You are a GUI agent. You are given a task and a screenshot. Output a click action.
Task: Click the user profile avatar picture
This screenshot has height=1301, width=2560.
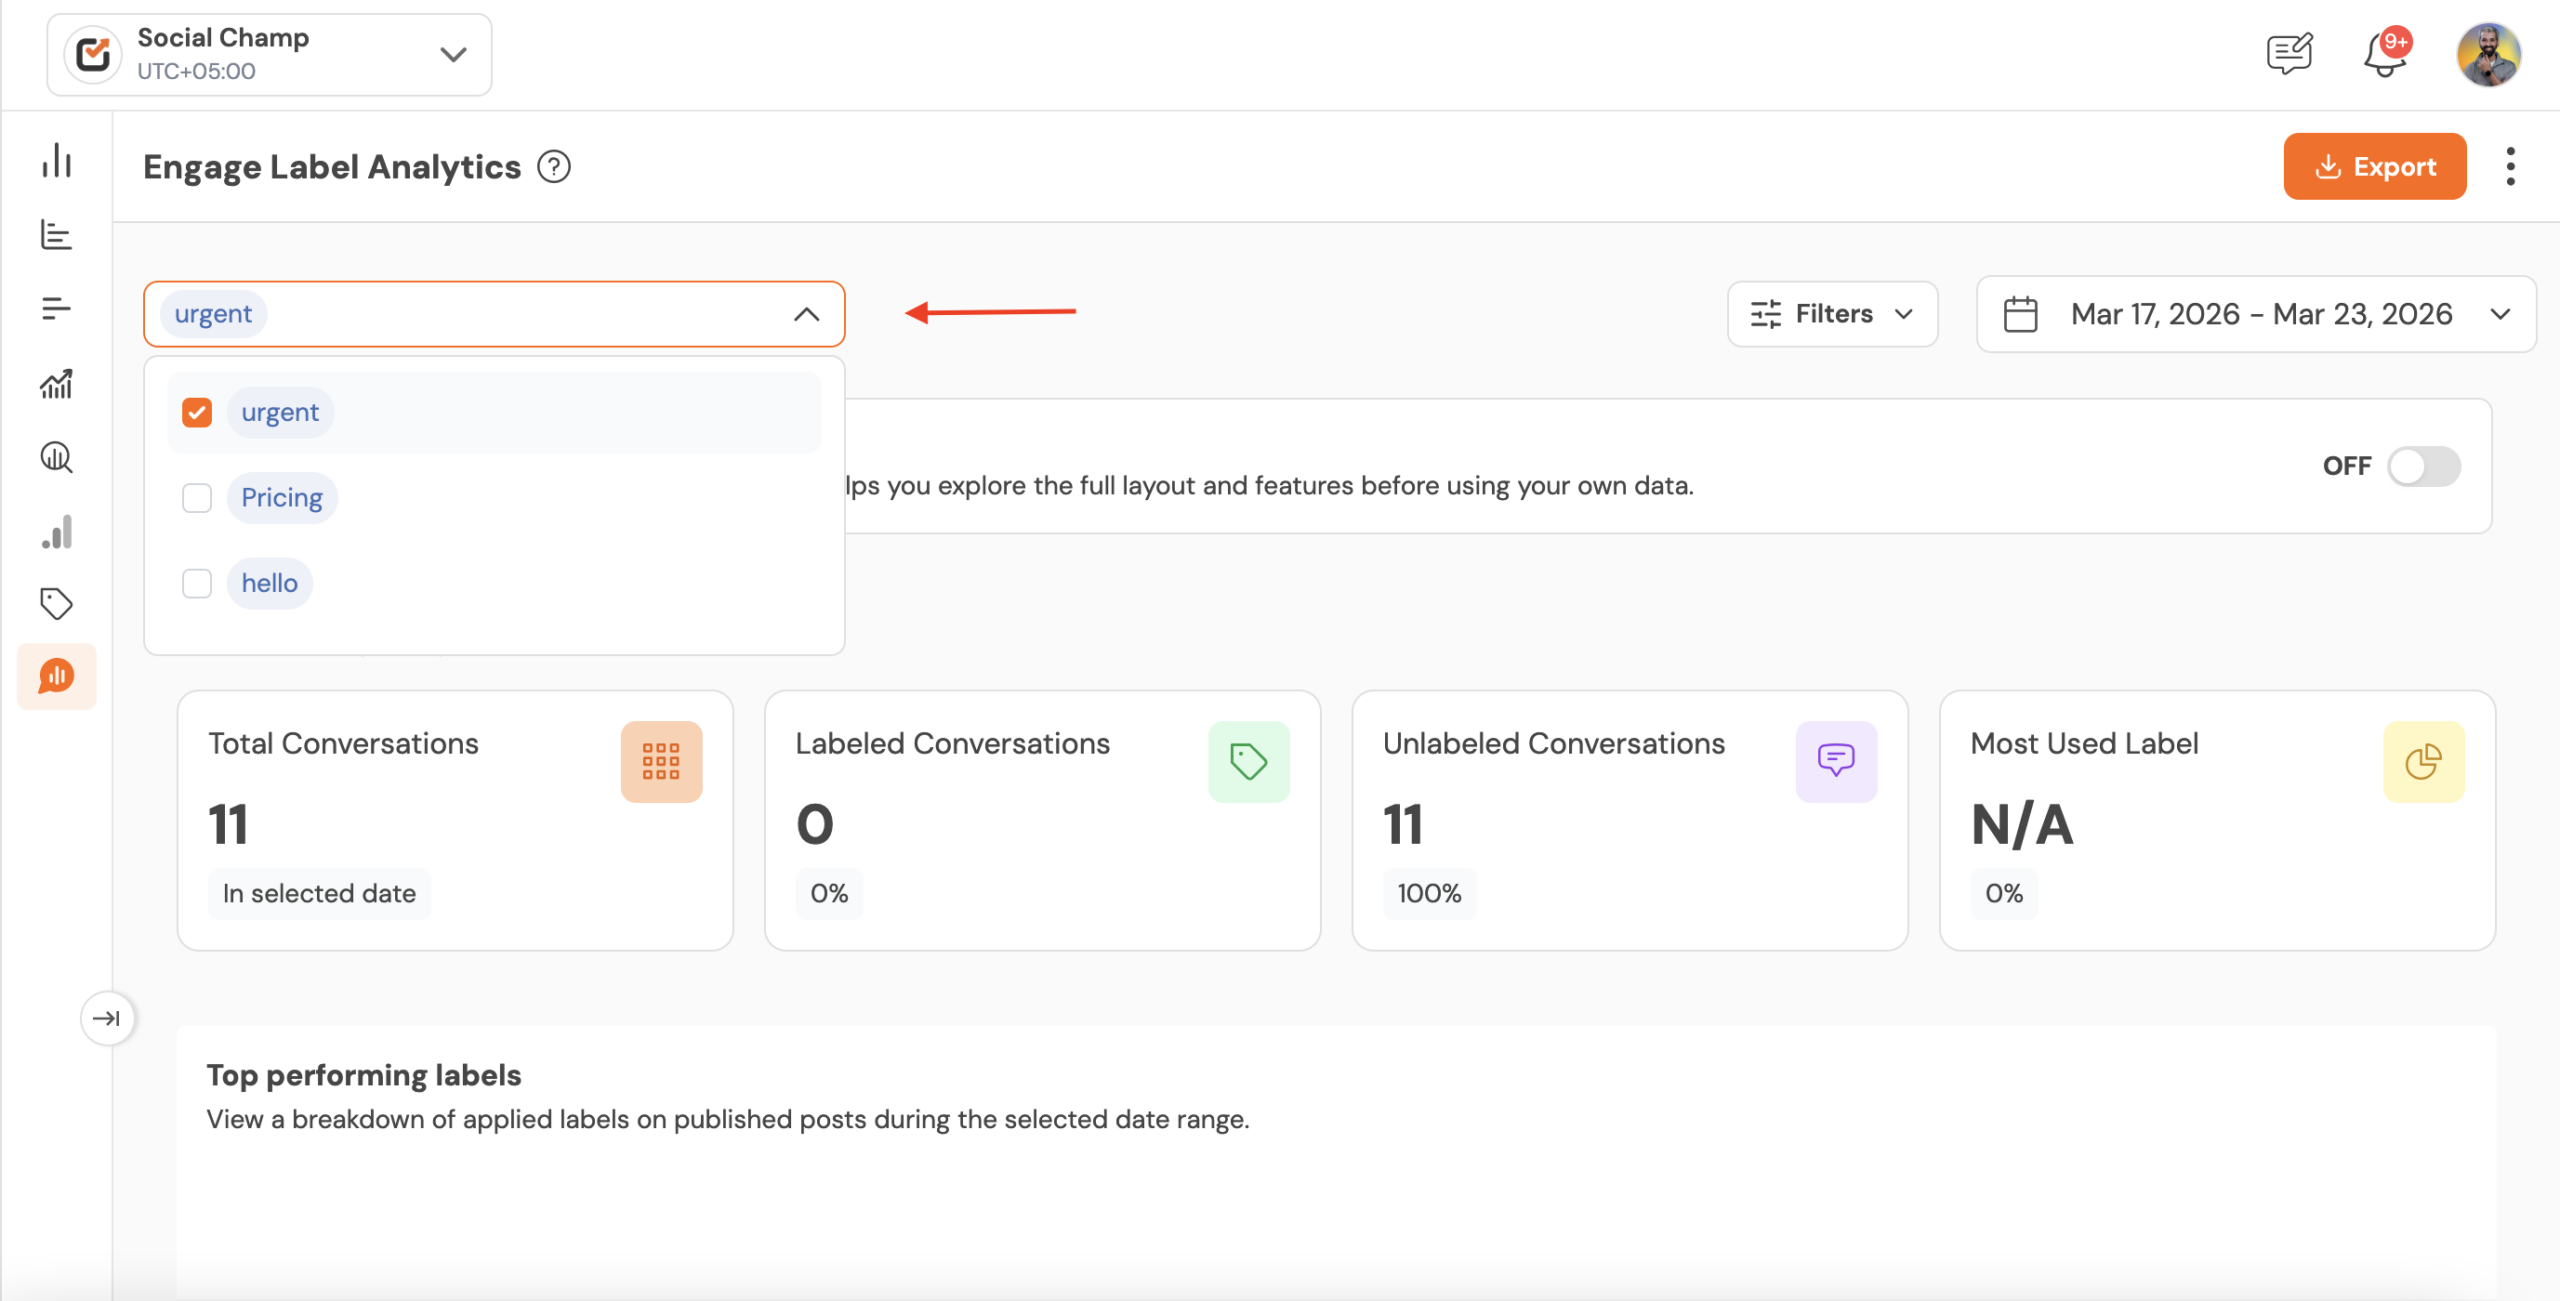pos(2490,54)
